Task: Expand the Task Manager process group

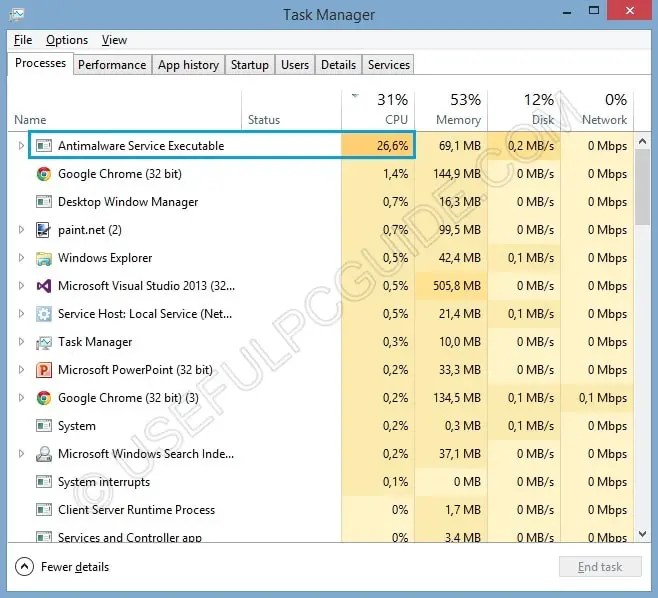Action: click(x=21, y=342)
